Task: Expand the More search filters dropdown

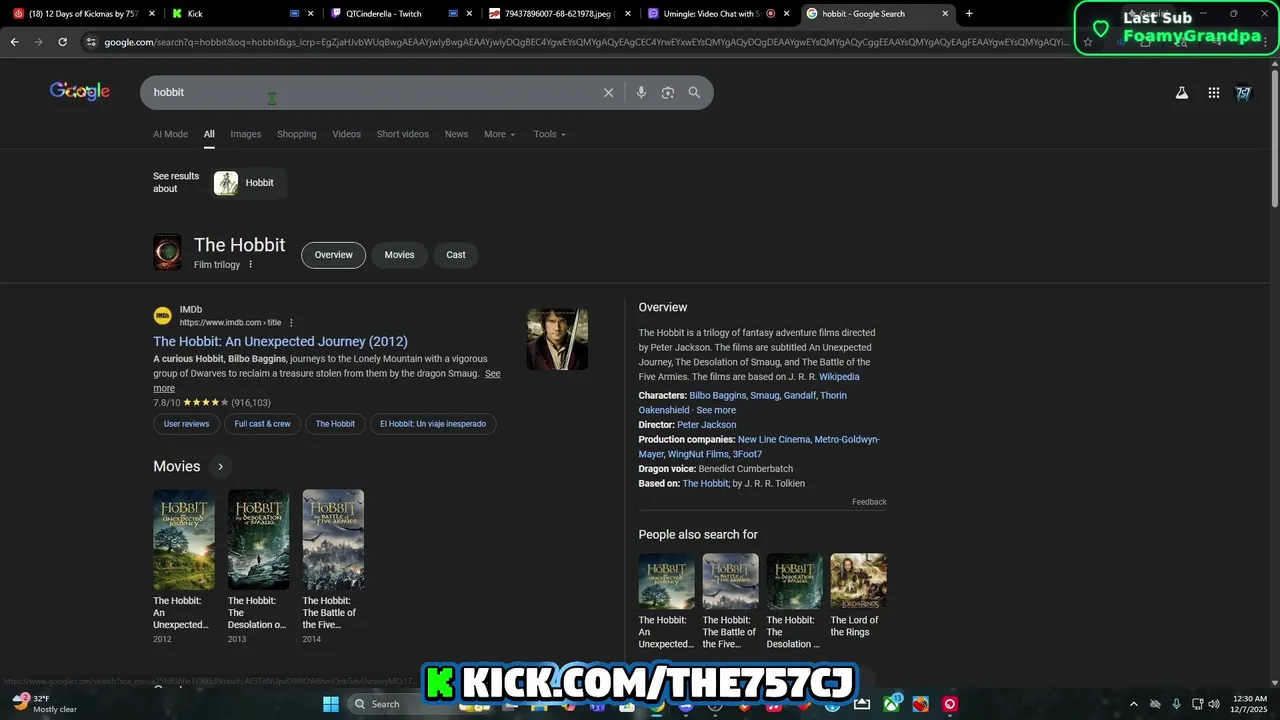Action: (499, 134)
